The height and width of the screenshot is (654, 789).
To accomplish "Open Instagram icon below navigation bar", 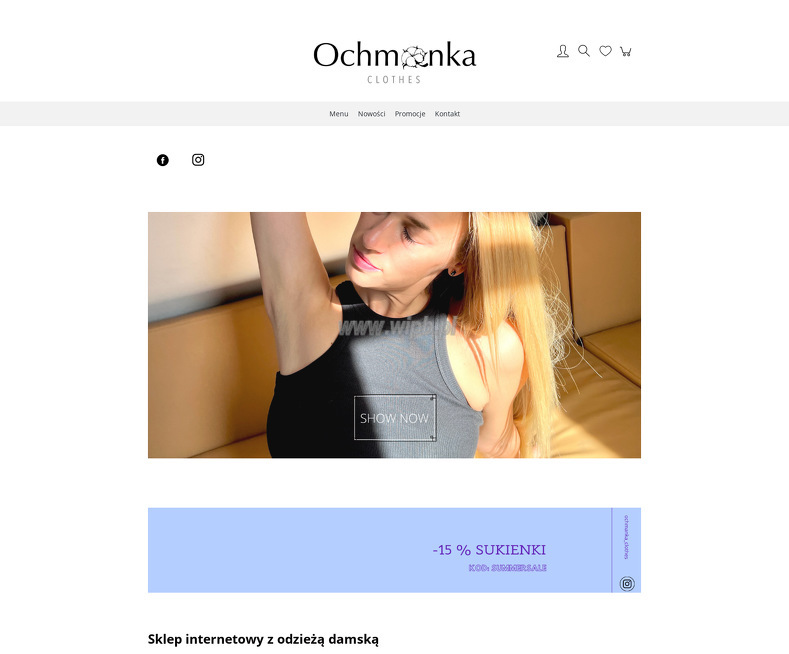I will click(198, 159).
